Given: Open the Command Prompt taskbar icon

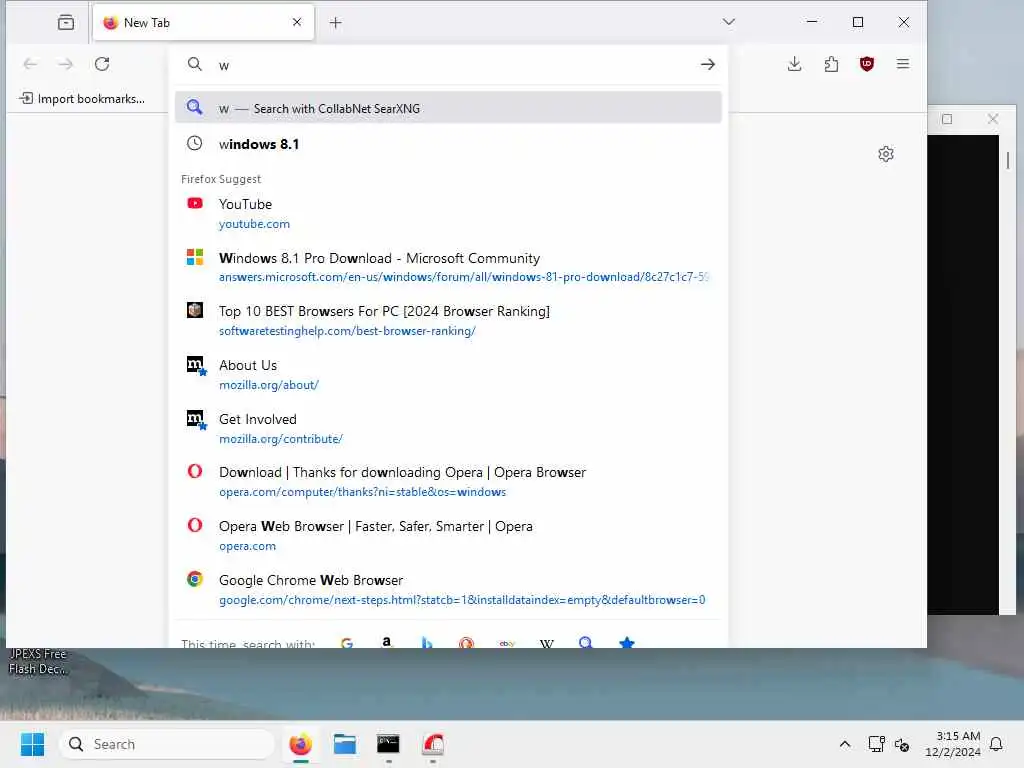Looking at the screenshot, I should pos(388,744).
